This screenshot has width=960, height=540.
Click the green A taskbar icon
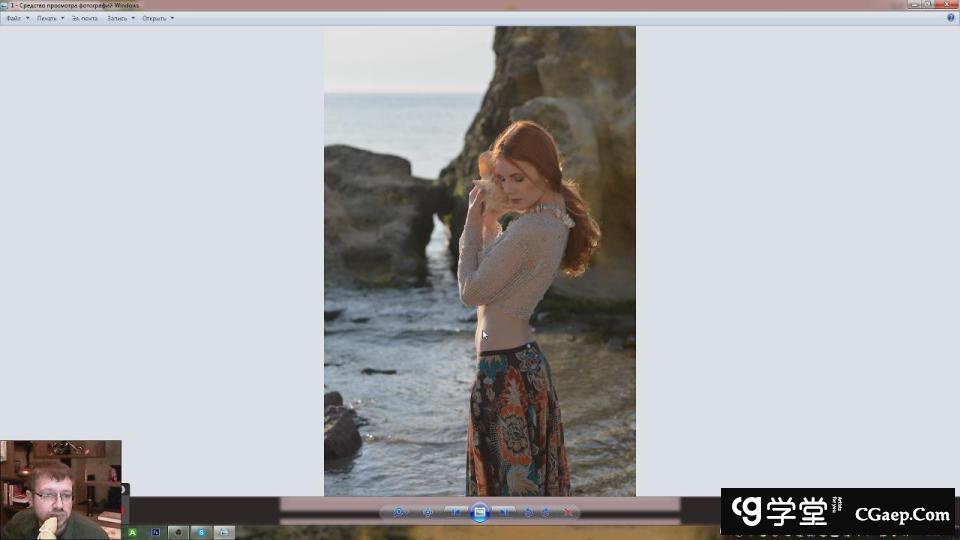coord(132,532)
